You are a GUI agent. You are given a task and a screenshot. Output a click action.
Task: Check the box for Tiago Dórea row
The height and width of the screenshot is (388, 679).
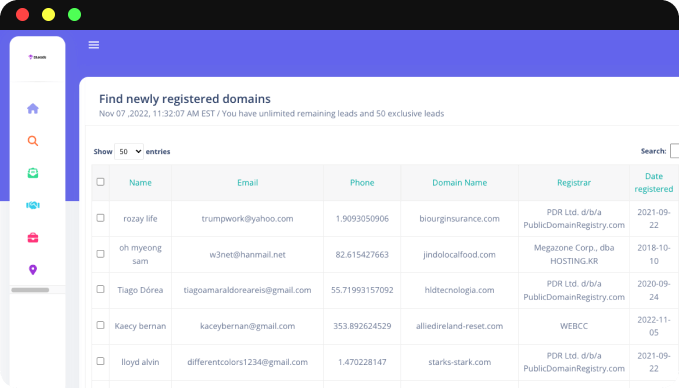(100, 289)
